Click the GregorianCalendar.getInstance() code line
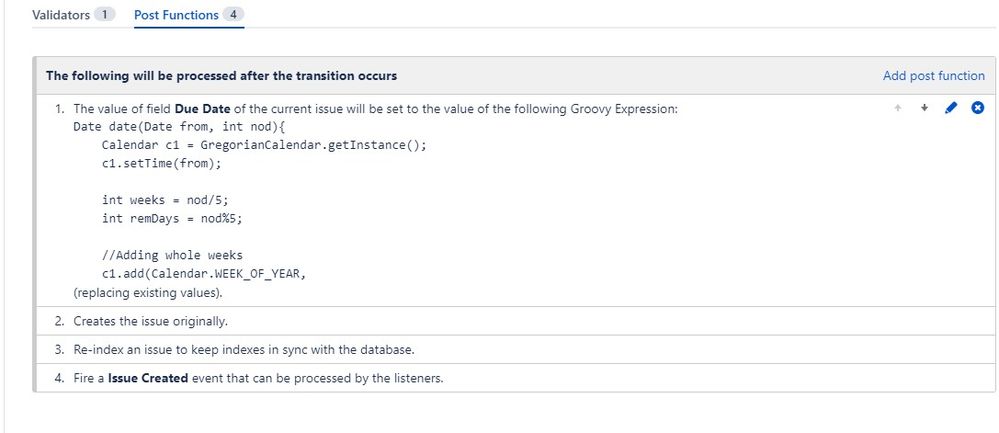The image size is (999, 433). (x=264, y=145)
